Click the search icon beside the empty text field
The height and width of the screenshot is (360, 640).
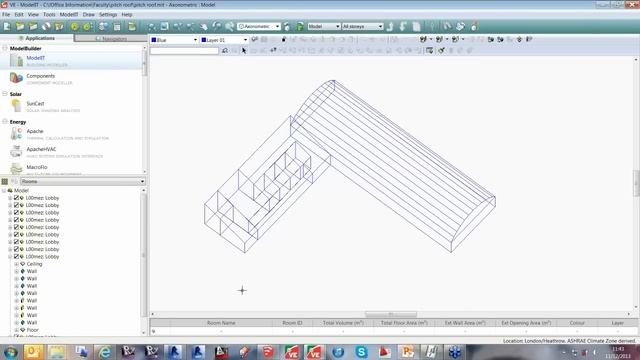click(224, 51)
